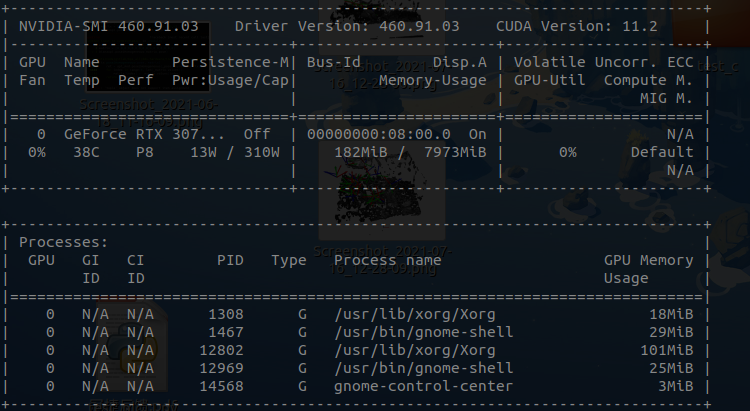This screenshot has width=750, height=411.
Task: Click the 3MiB memory usage value
Action: (x=675, y=386)
